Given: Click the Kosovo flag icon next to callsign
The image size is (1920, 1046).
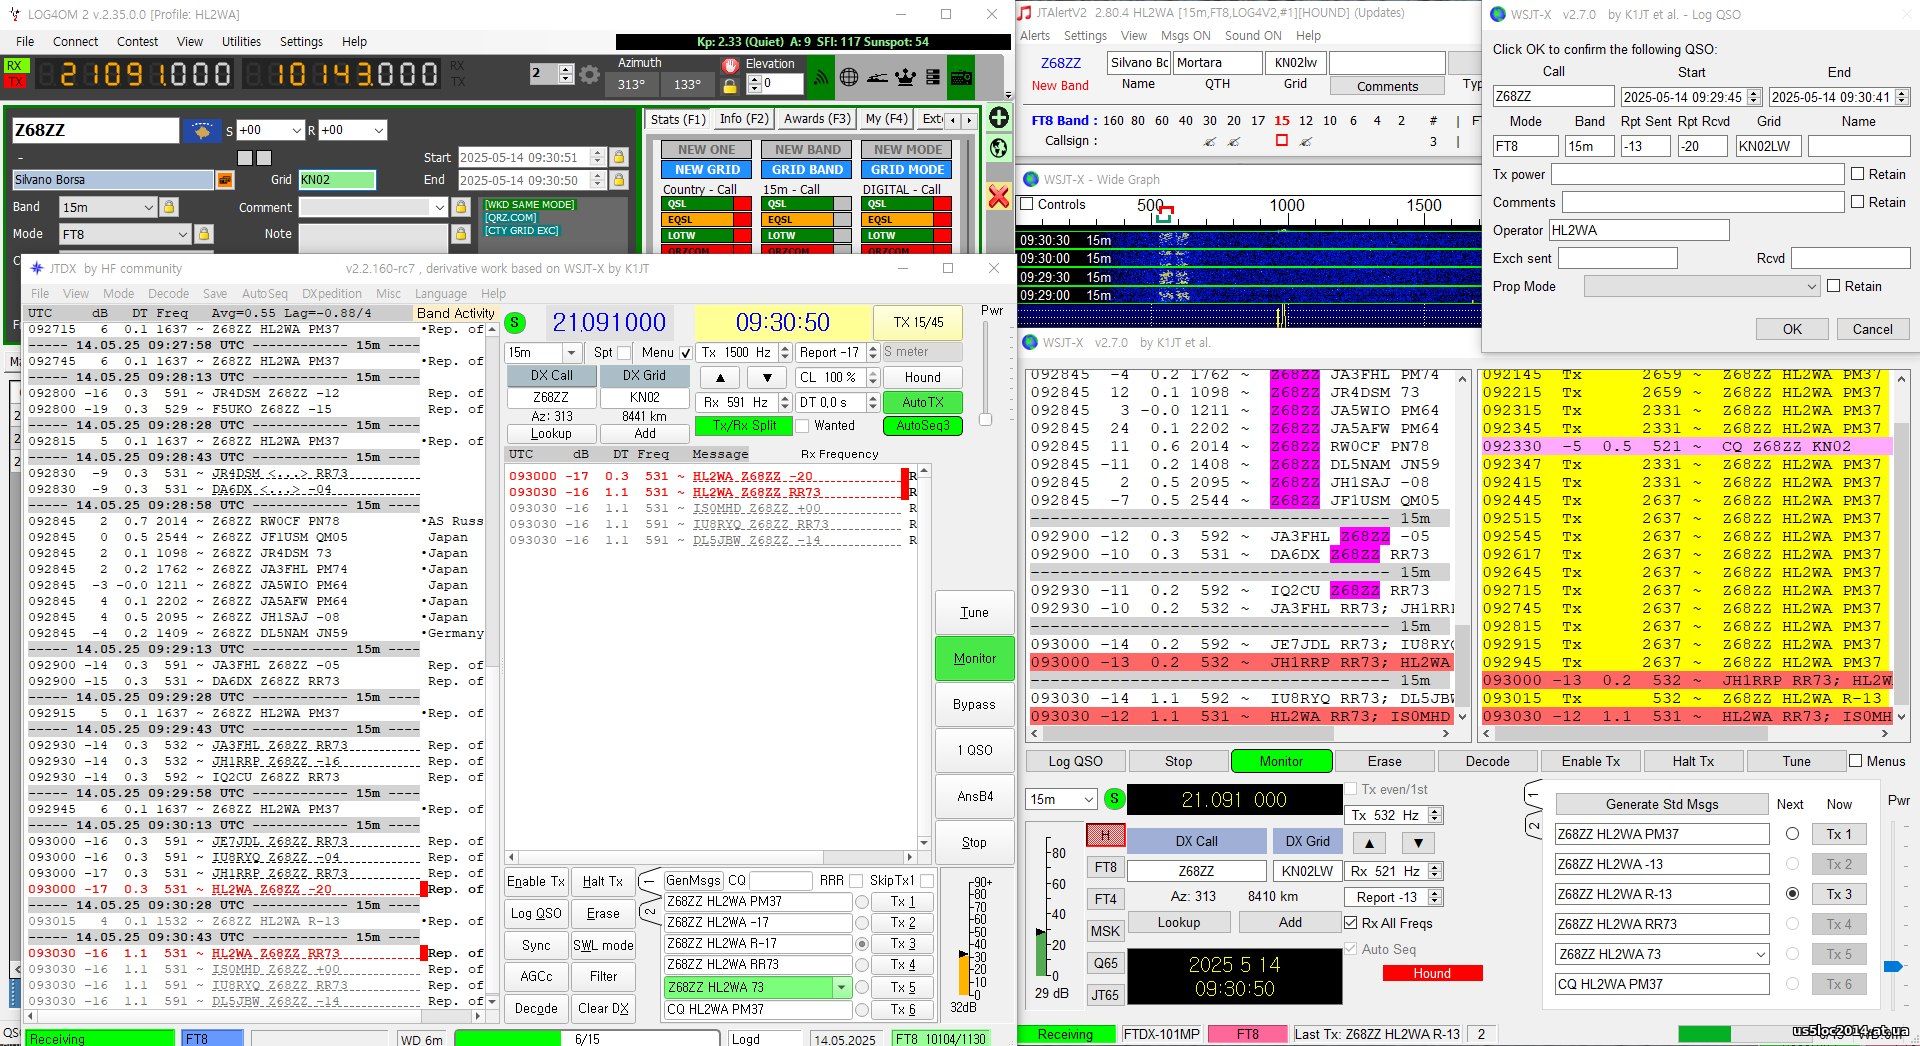Looking at the screenshot, I should 202,131.
